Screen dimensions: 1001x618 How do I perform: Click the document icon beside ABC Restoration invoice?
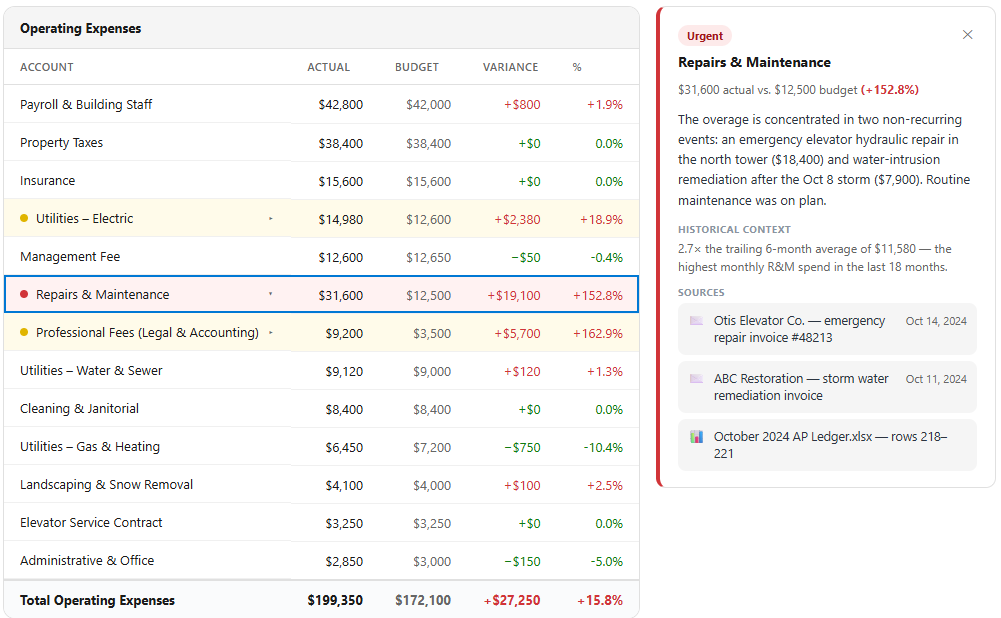pyautogui.click(x=696, y=379)
